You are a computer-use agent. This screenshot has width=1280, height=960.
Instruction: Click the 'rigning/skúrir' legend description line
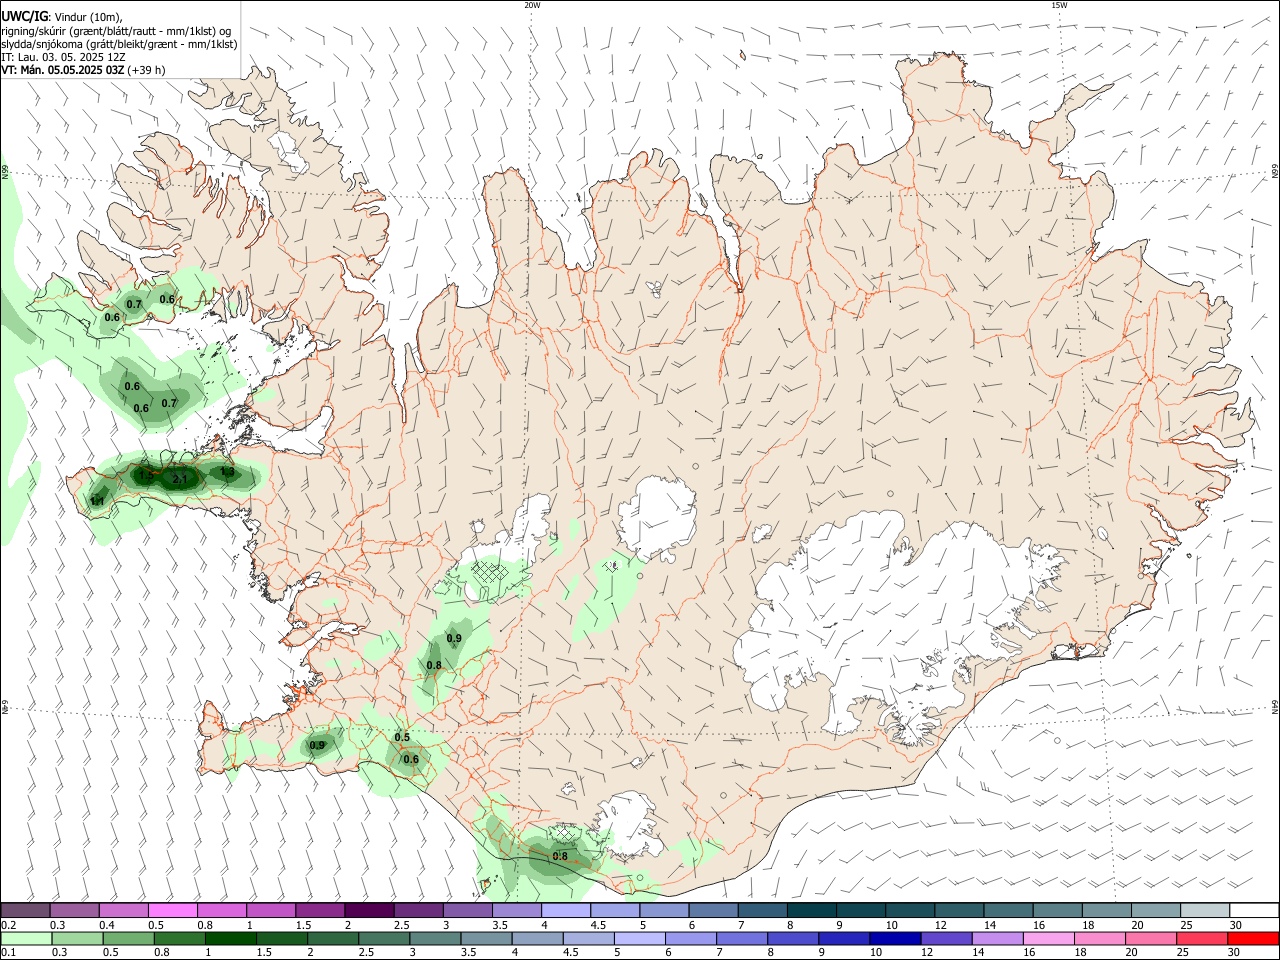(116, 31)
